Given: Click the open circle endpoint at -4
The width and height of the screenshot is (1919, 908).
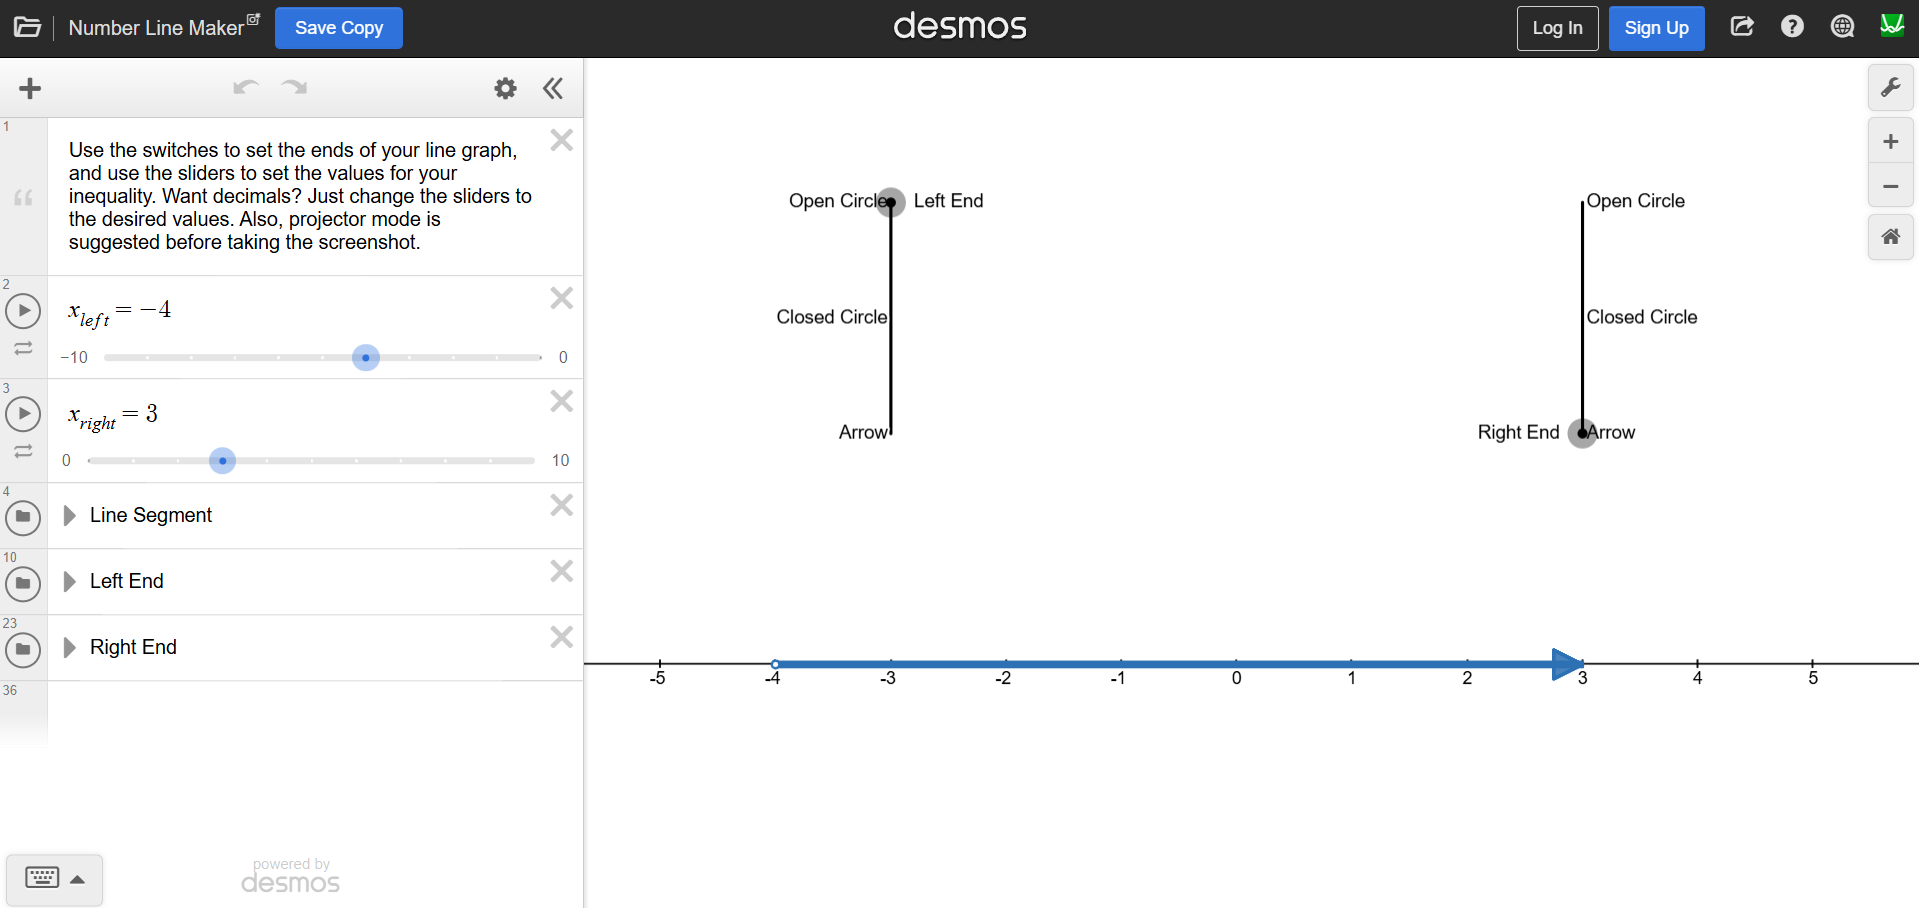Looking at the screenshot, I should [775, 664].
